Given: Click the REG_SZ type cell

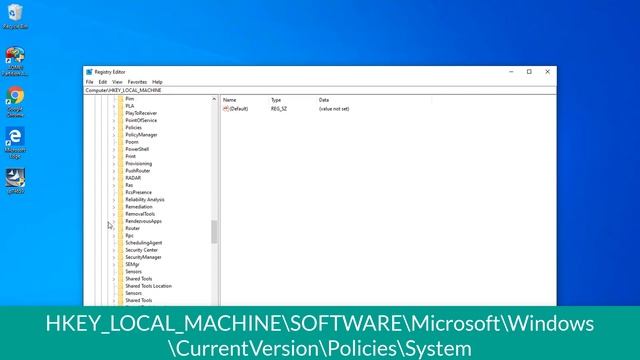Looking at the screenshot, I should click(x=279, y=109).
